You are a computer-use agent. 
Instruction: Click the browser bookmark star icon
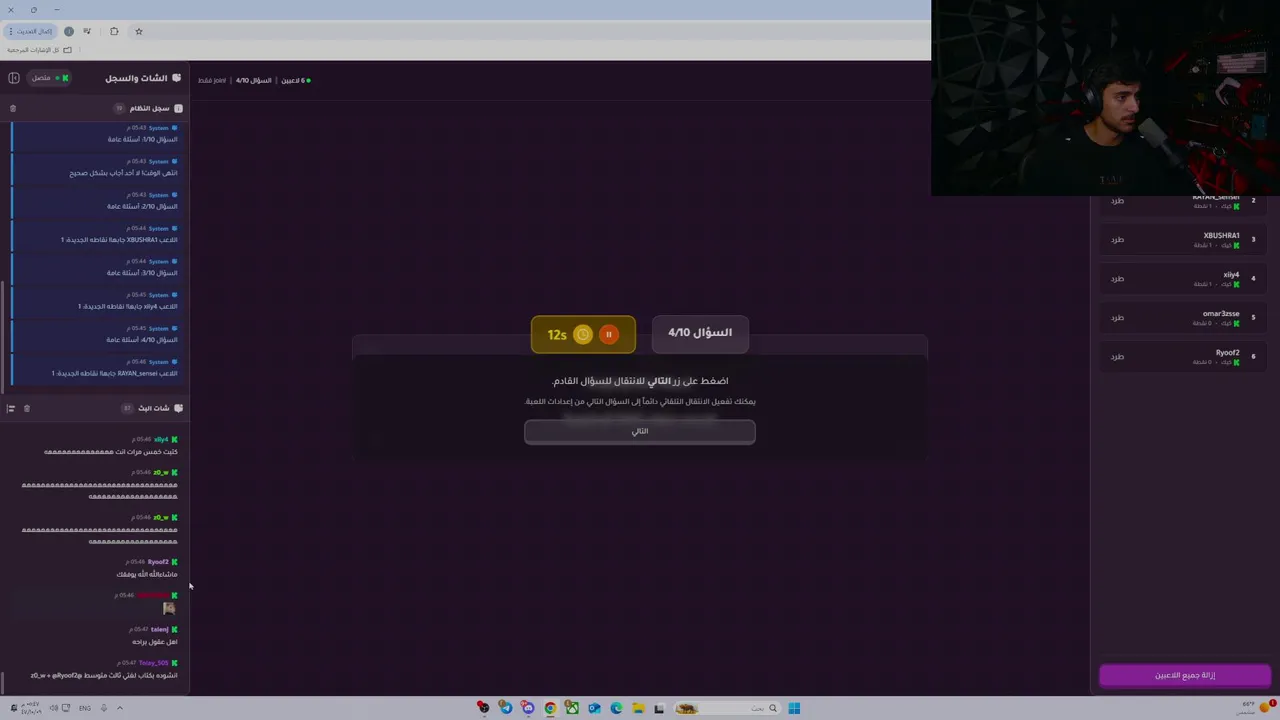coord(139,31)
